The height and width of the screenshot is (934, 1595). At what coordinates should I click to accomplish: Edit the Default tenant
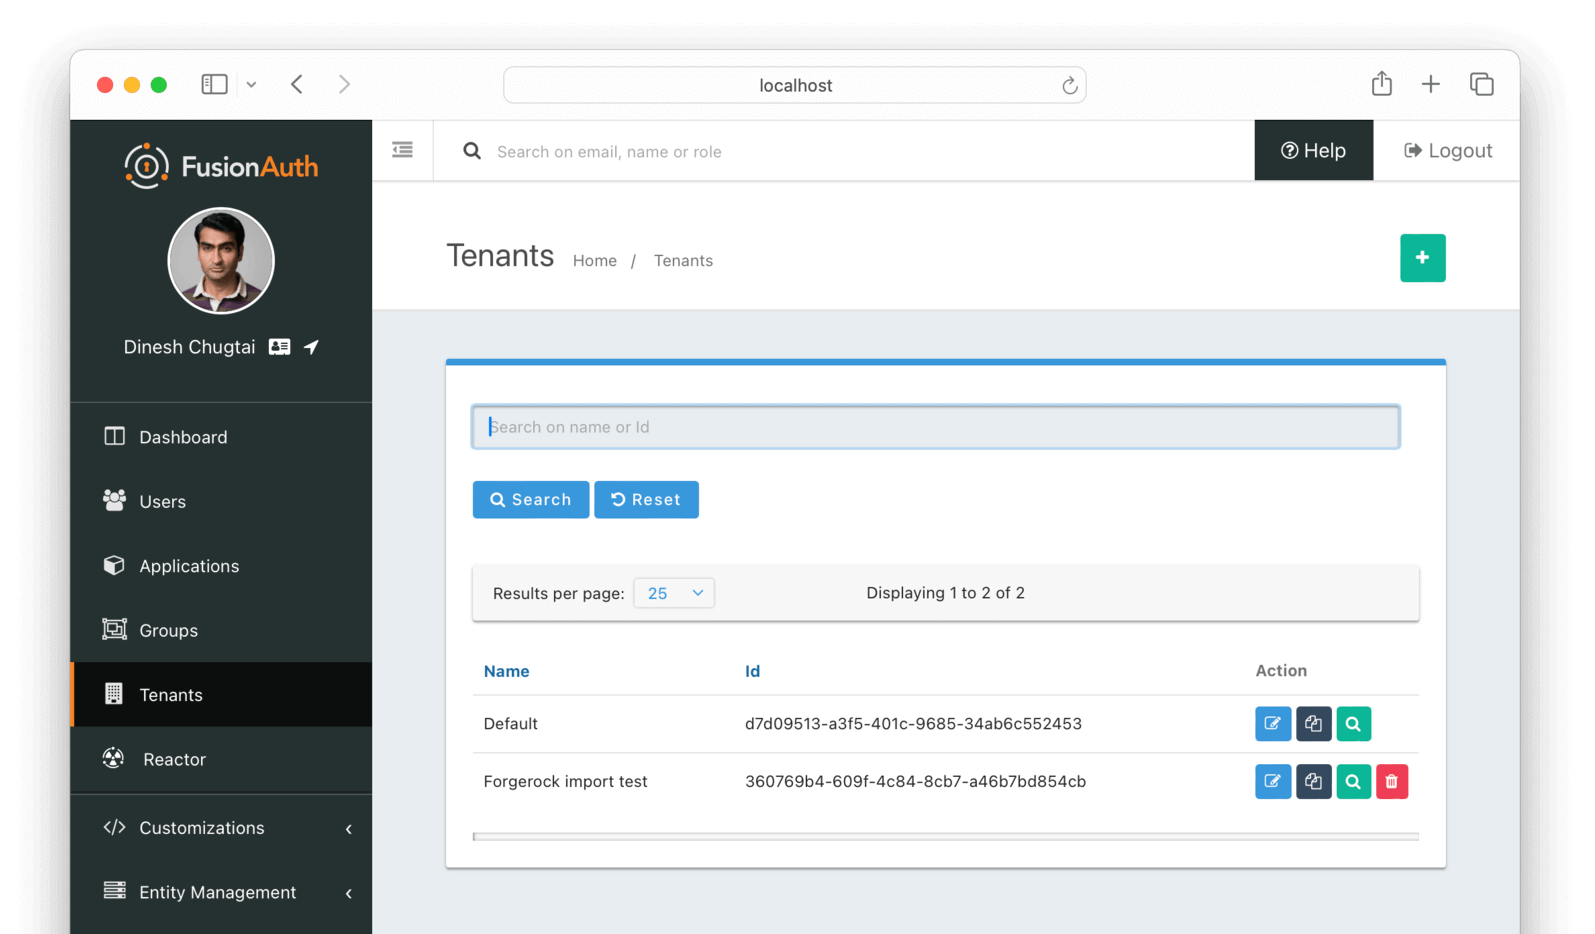click(1273, 724)
